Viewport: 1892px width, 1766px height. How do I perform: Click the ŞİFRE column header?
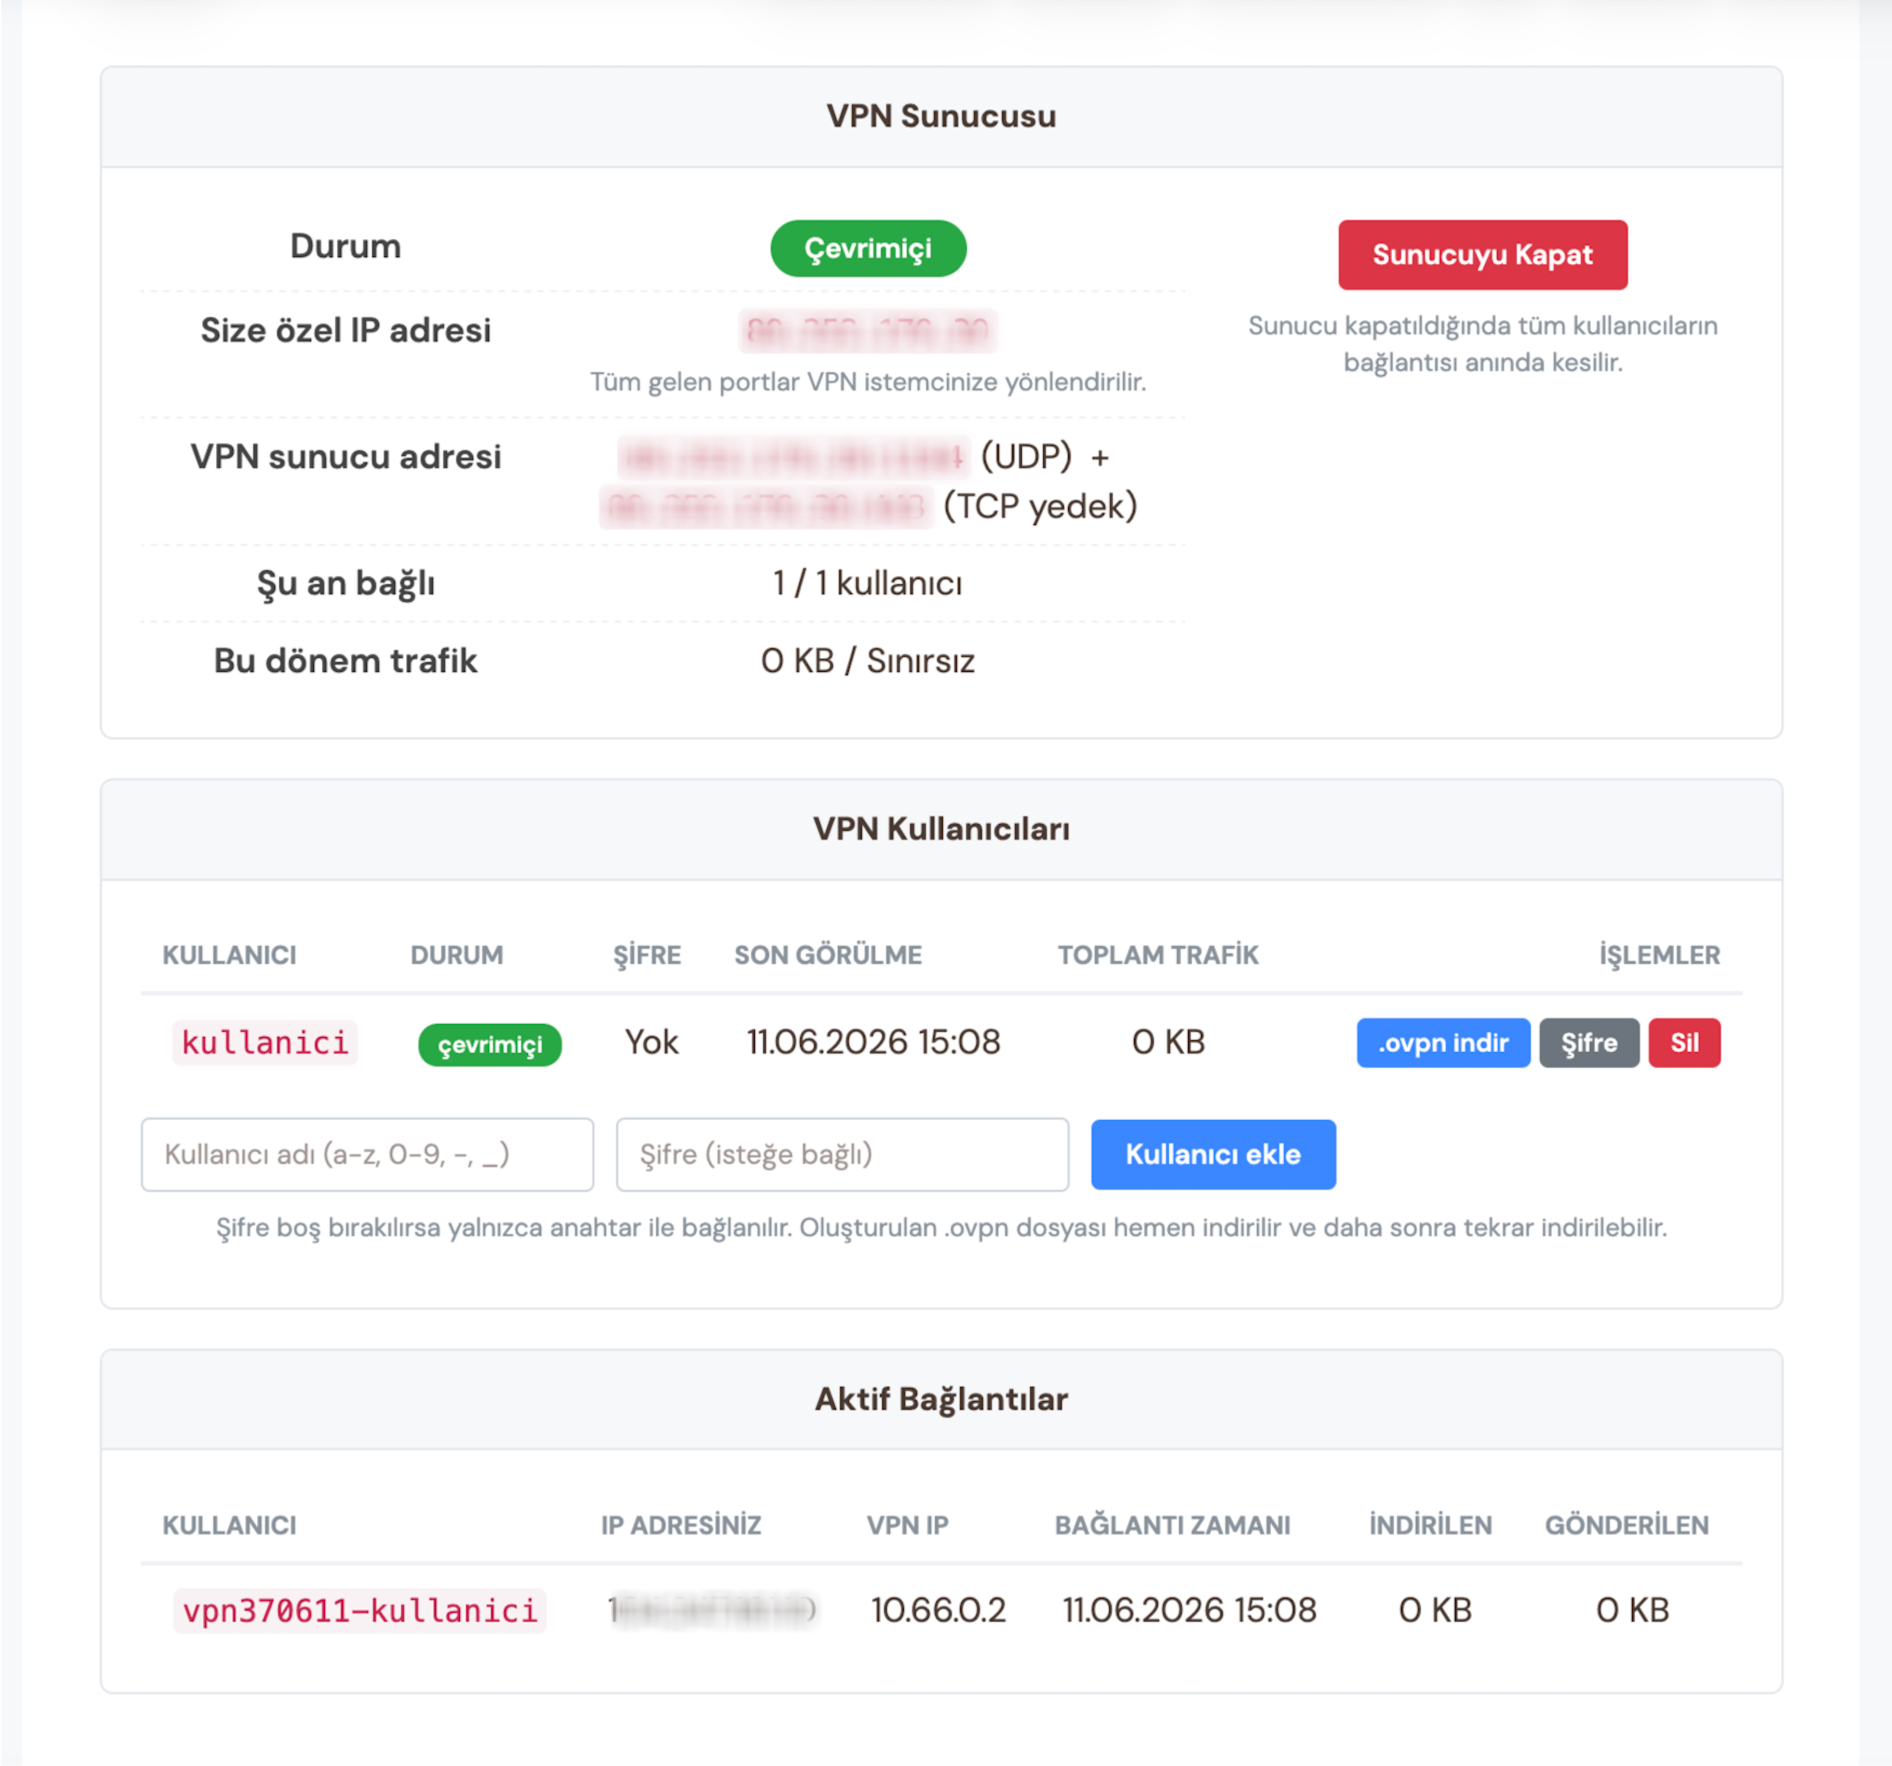647,955
